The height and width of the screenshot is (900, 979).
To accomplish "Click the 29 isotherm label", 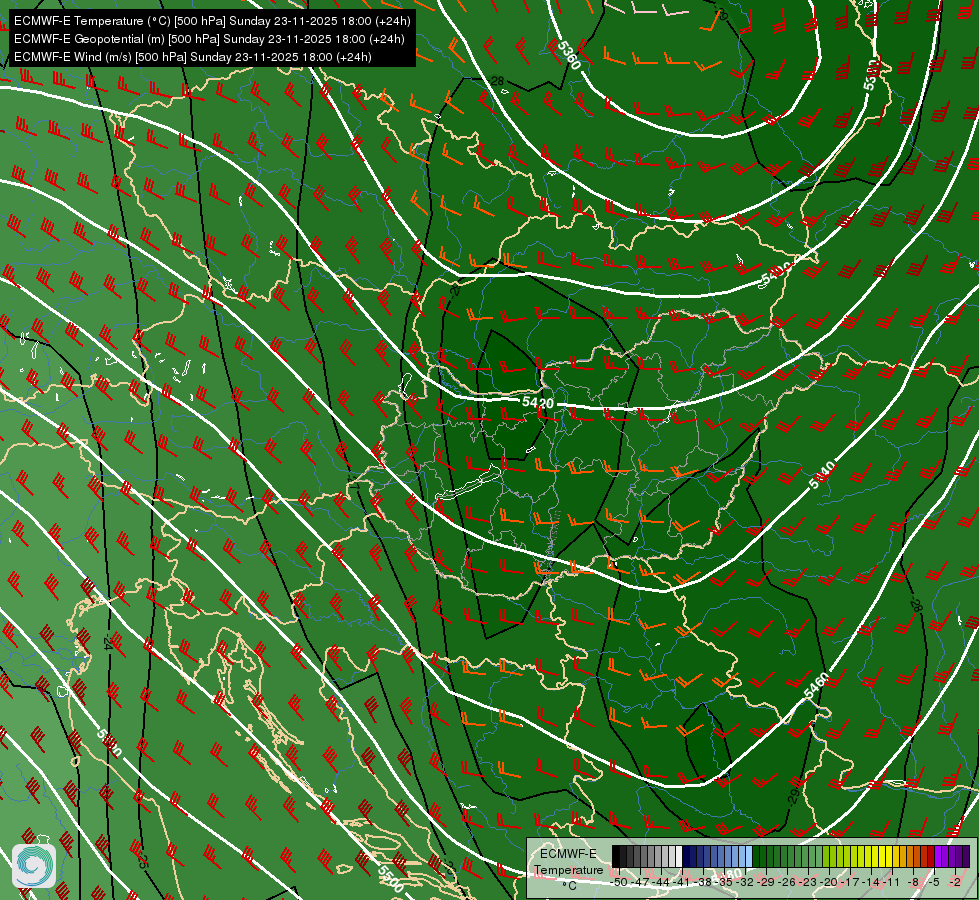I will click(x=794, y=796).
